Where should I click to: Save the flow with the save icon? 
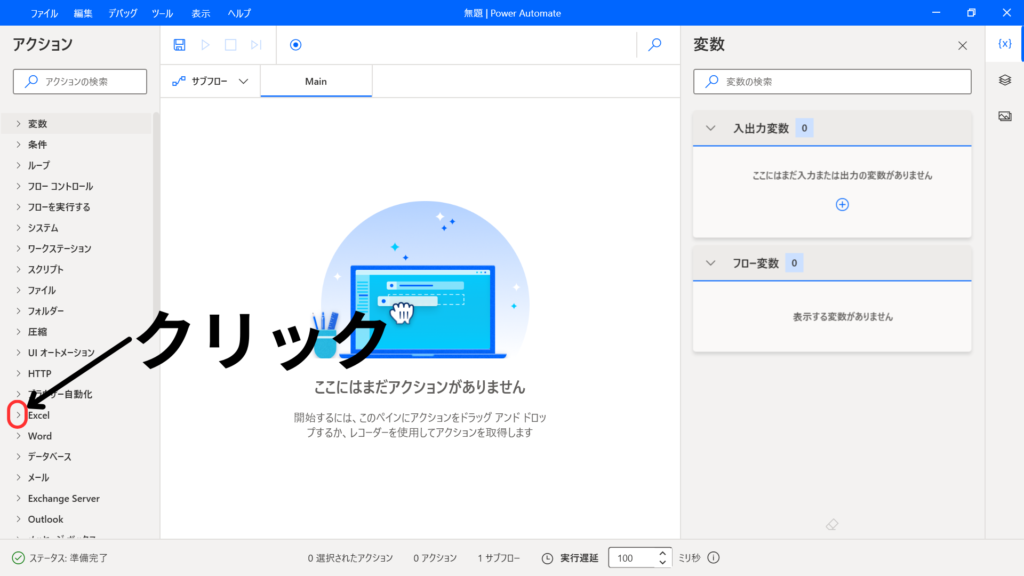point(179,44)
